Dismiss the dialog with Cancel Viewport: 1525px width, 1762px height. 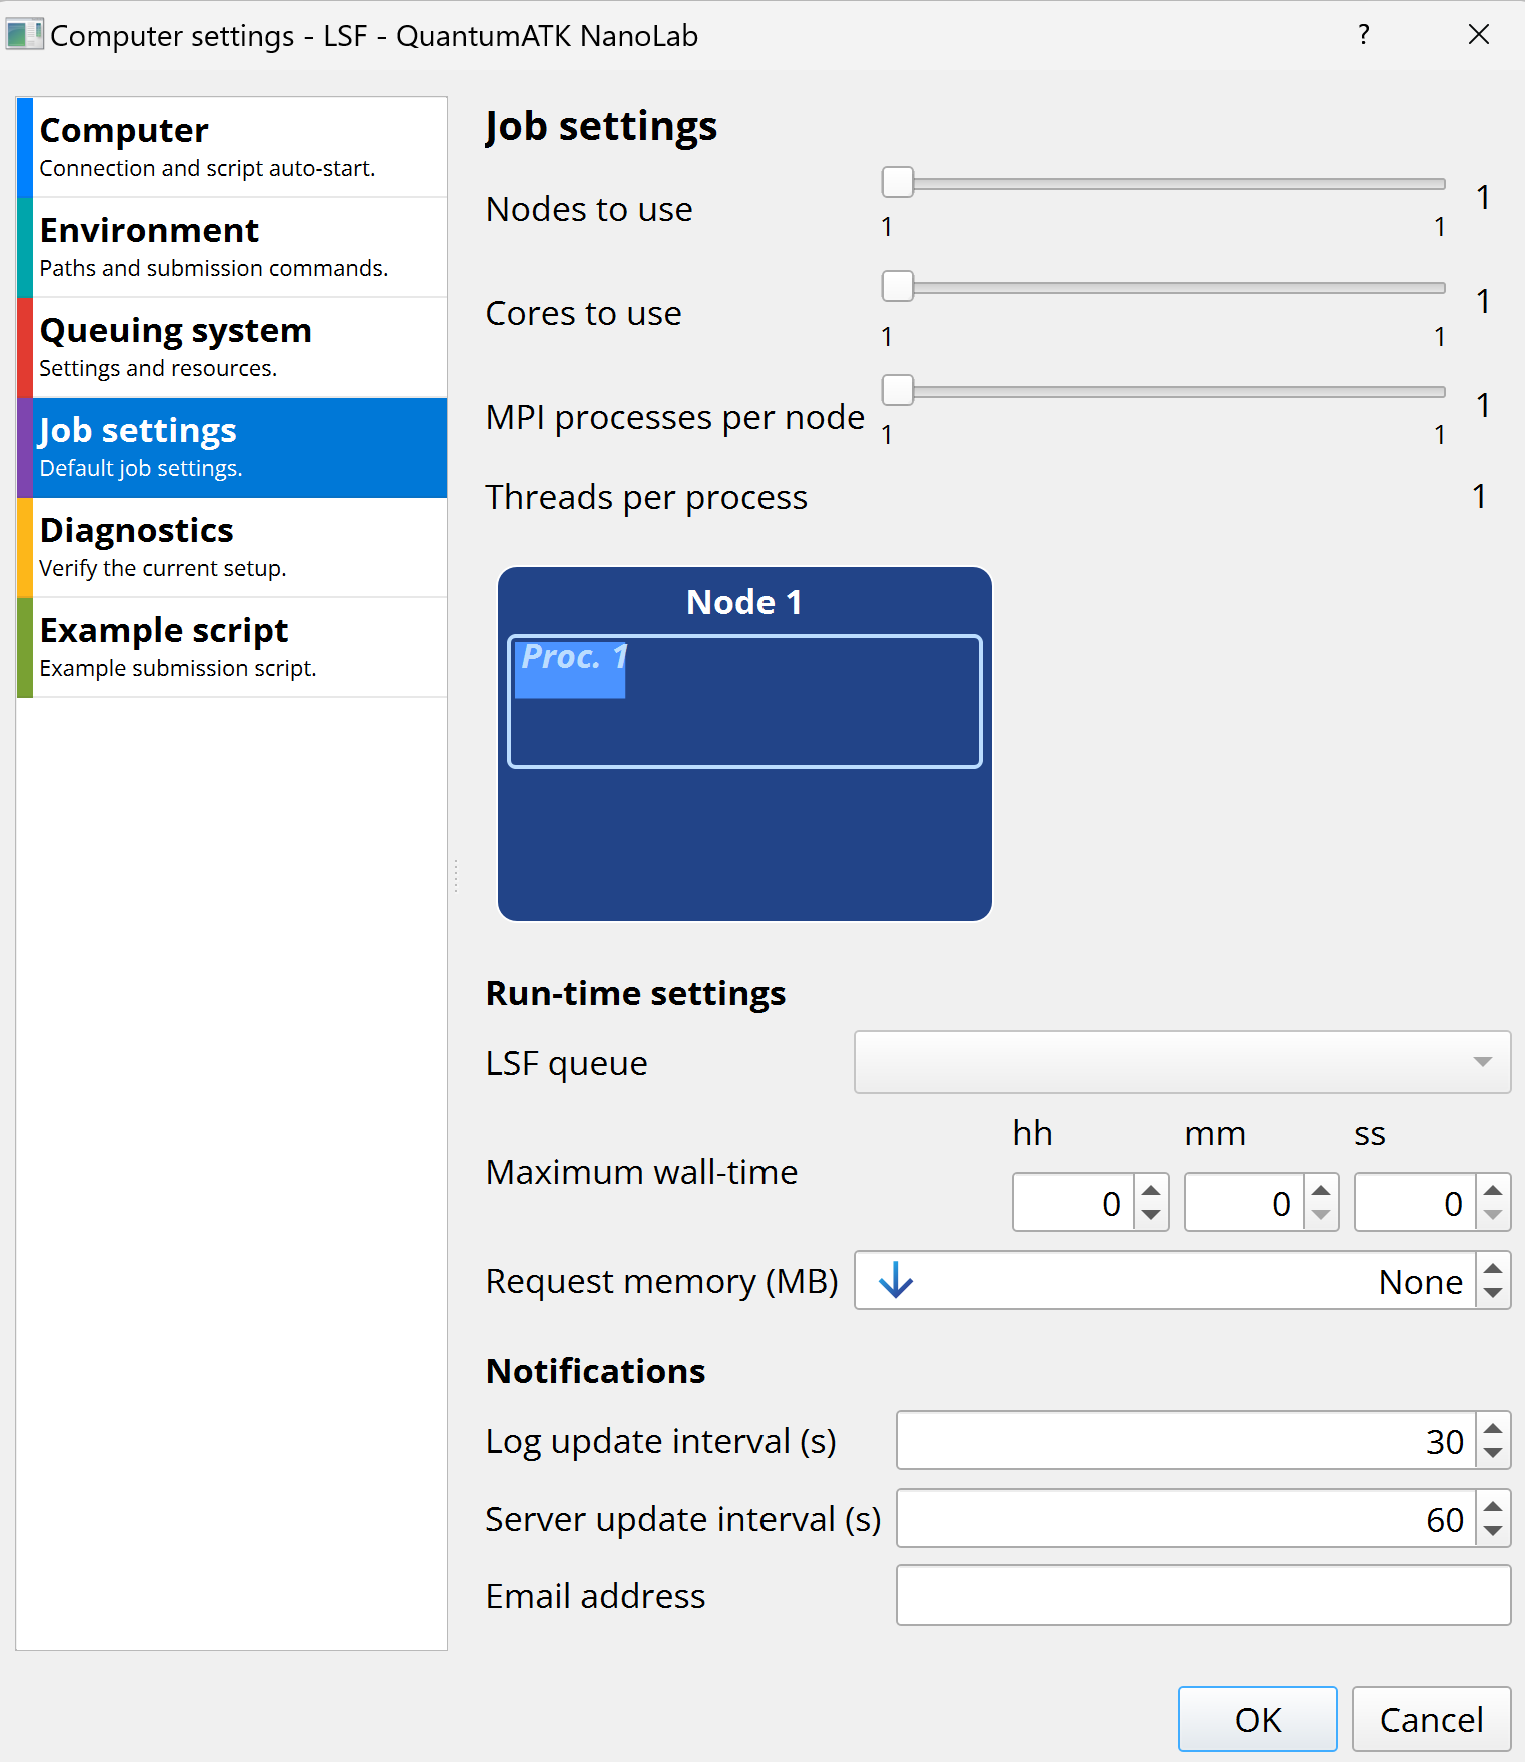click(1431, 1719)
